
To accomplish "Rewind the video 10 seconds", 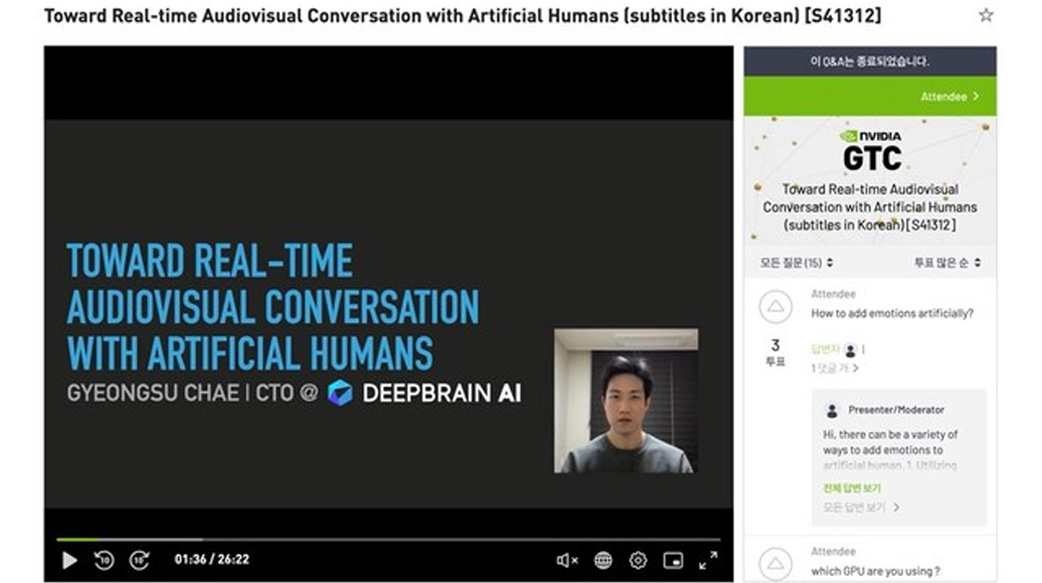I will click(x=104, y=560).
